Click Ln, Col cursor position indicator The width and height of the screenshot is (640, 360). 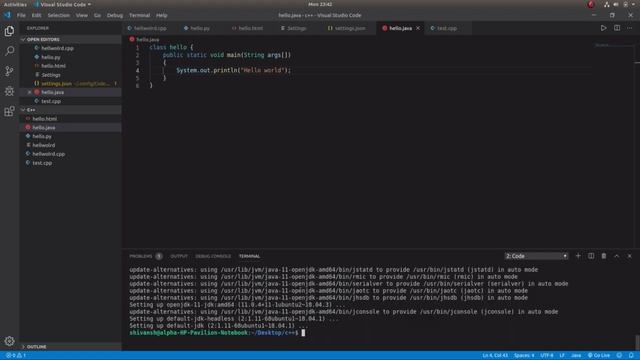pos(495,356)
